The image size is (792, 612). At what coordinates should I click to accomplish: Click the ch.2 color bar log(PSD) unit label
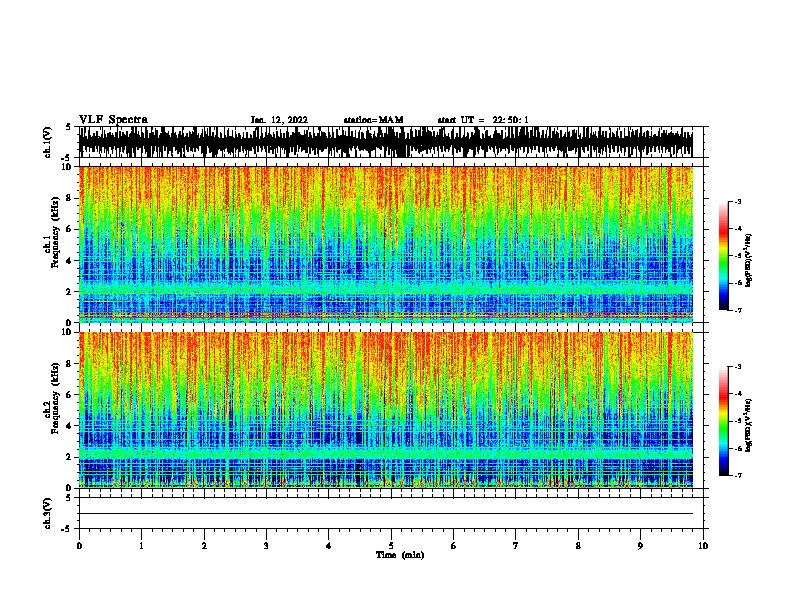pyautogui.click(x=748, y=425)
